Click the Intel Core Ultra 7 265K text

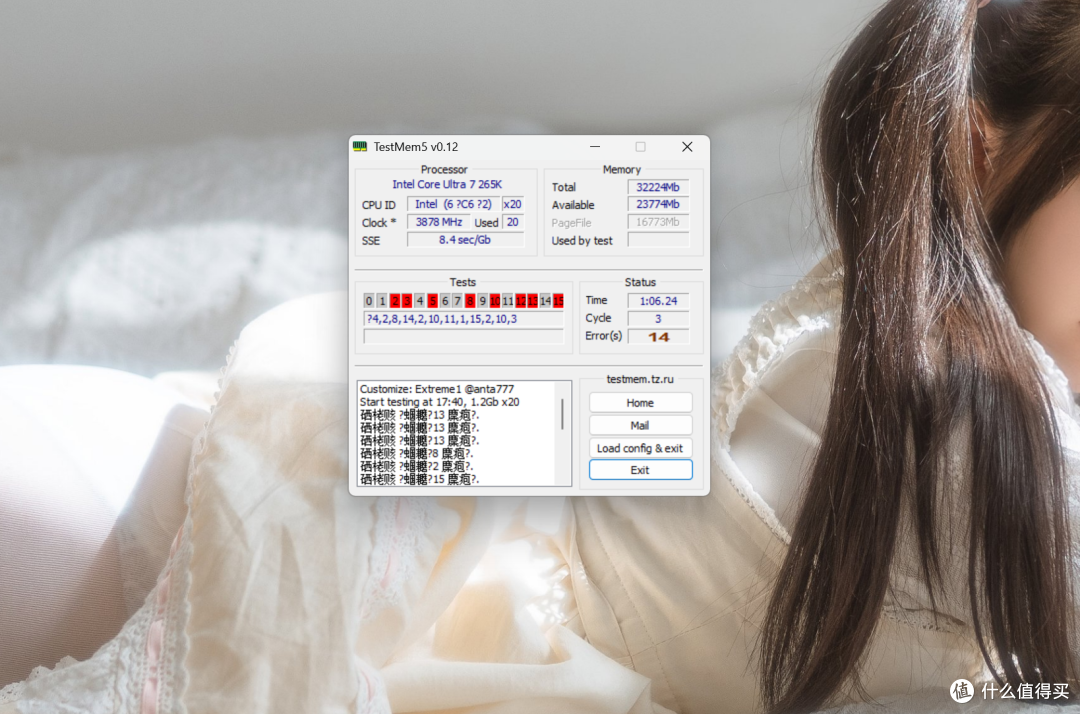point(447,185)
